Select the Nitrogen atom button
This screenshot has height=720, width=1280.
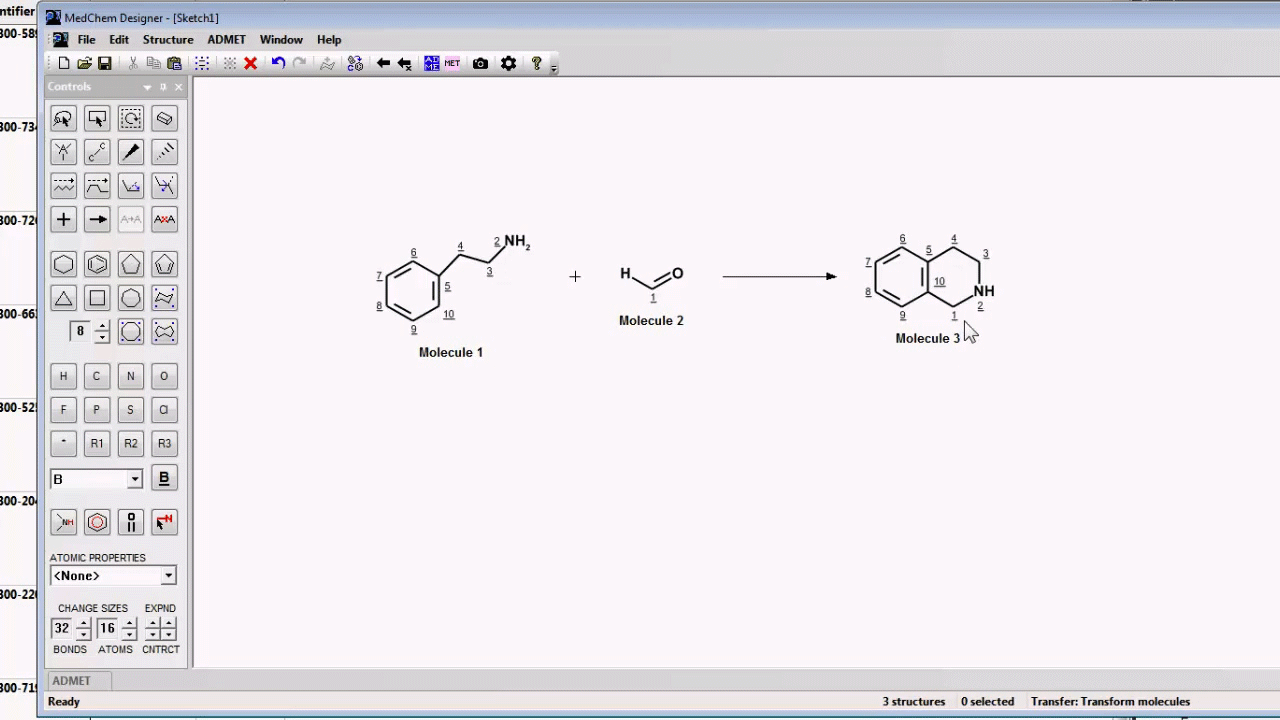click(x=130, y=376)
